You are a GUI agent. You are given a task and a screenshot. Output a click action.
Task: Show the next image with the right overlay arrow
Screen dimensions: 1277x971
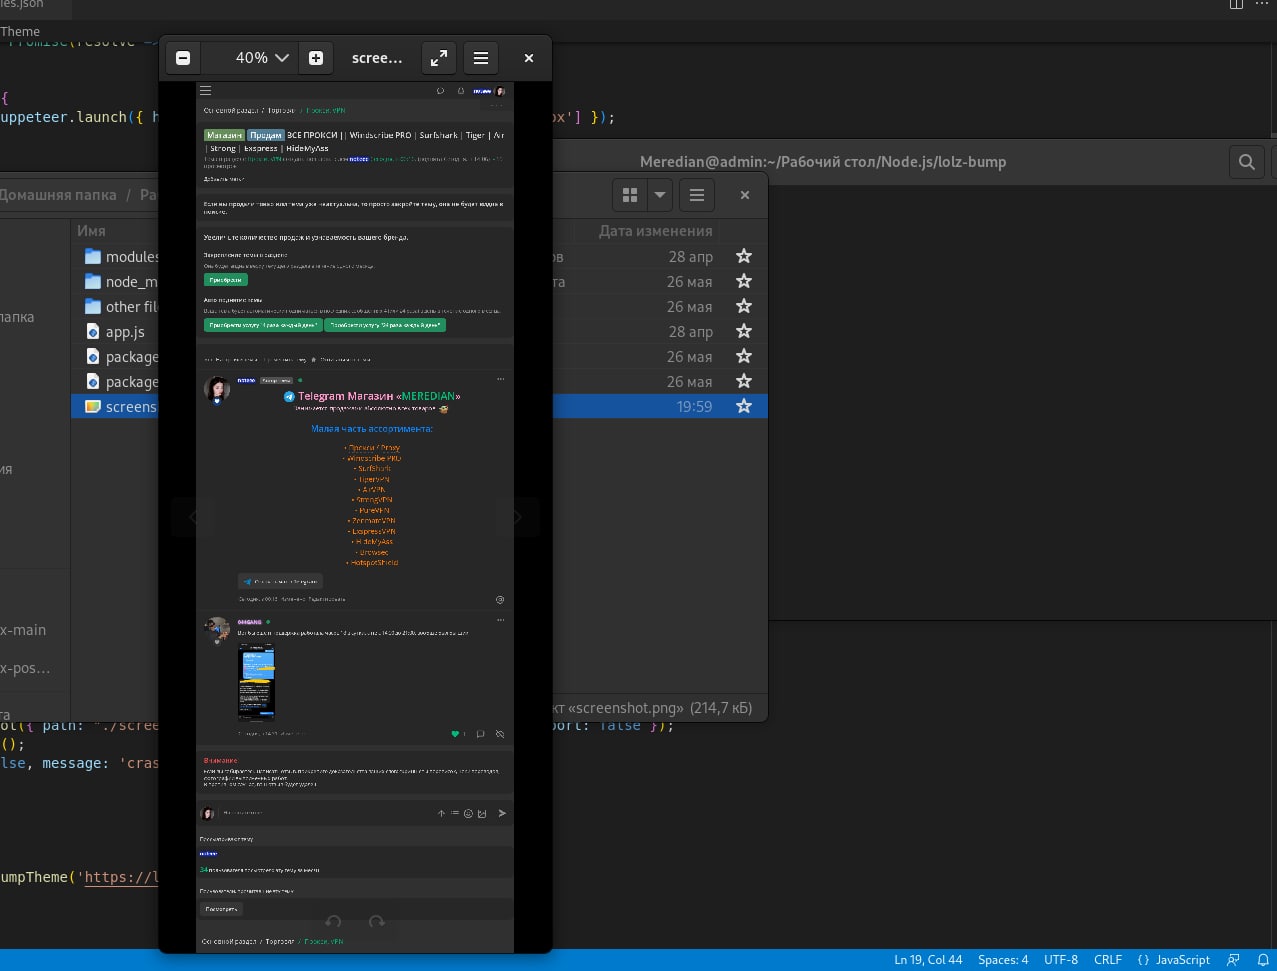tap(517, 517)
